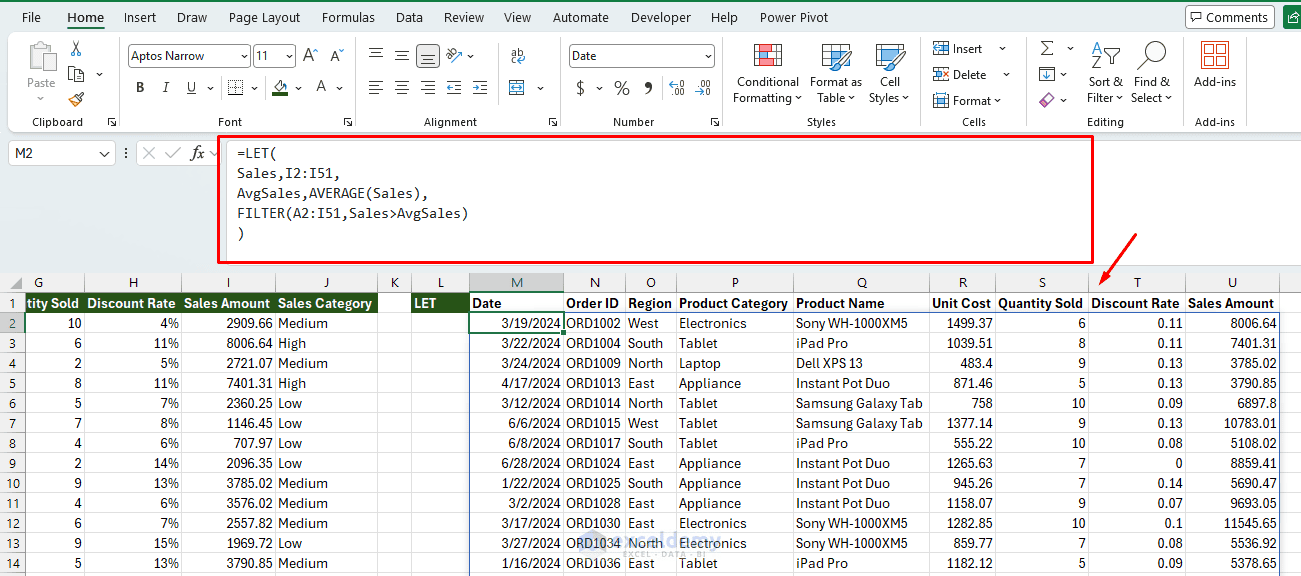Select row header 5

click(11, 383)
